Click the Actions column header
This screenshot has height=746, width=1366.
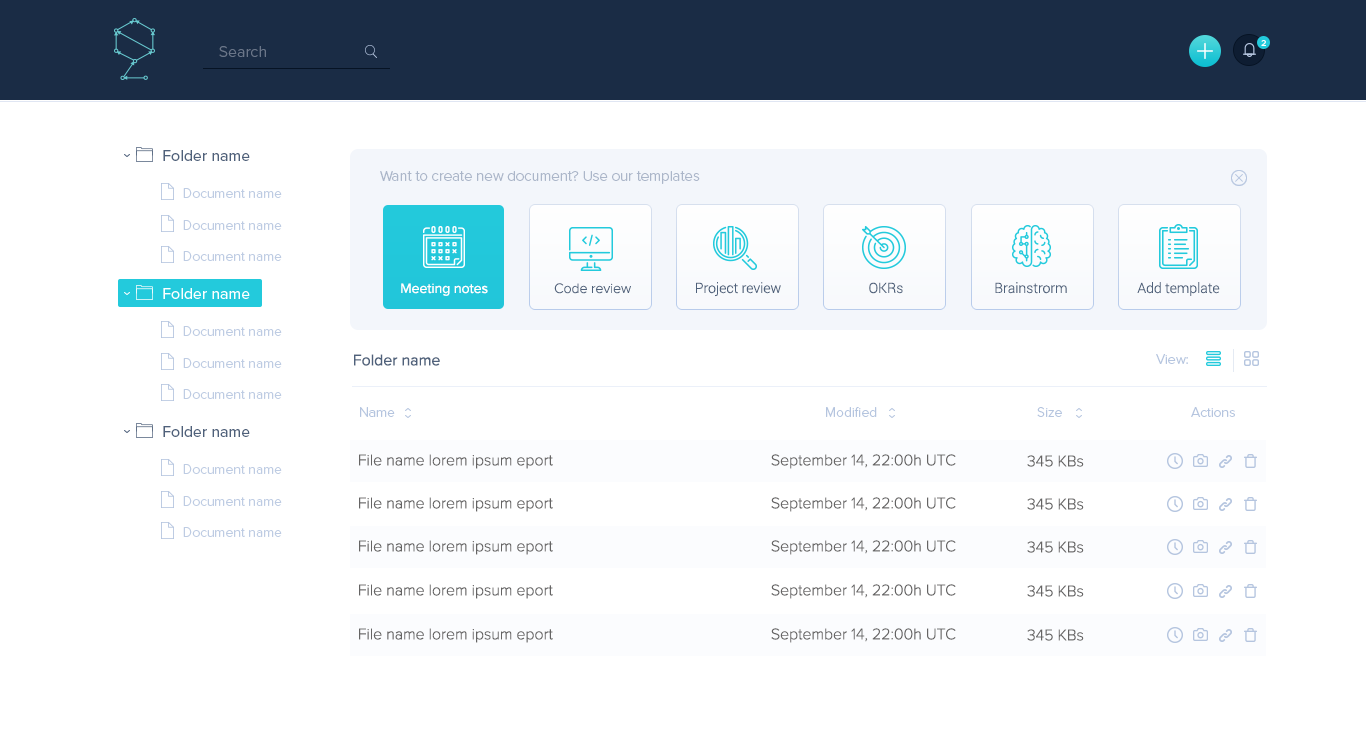click(x=1213, y=413)
